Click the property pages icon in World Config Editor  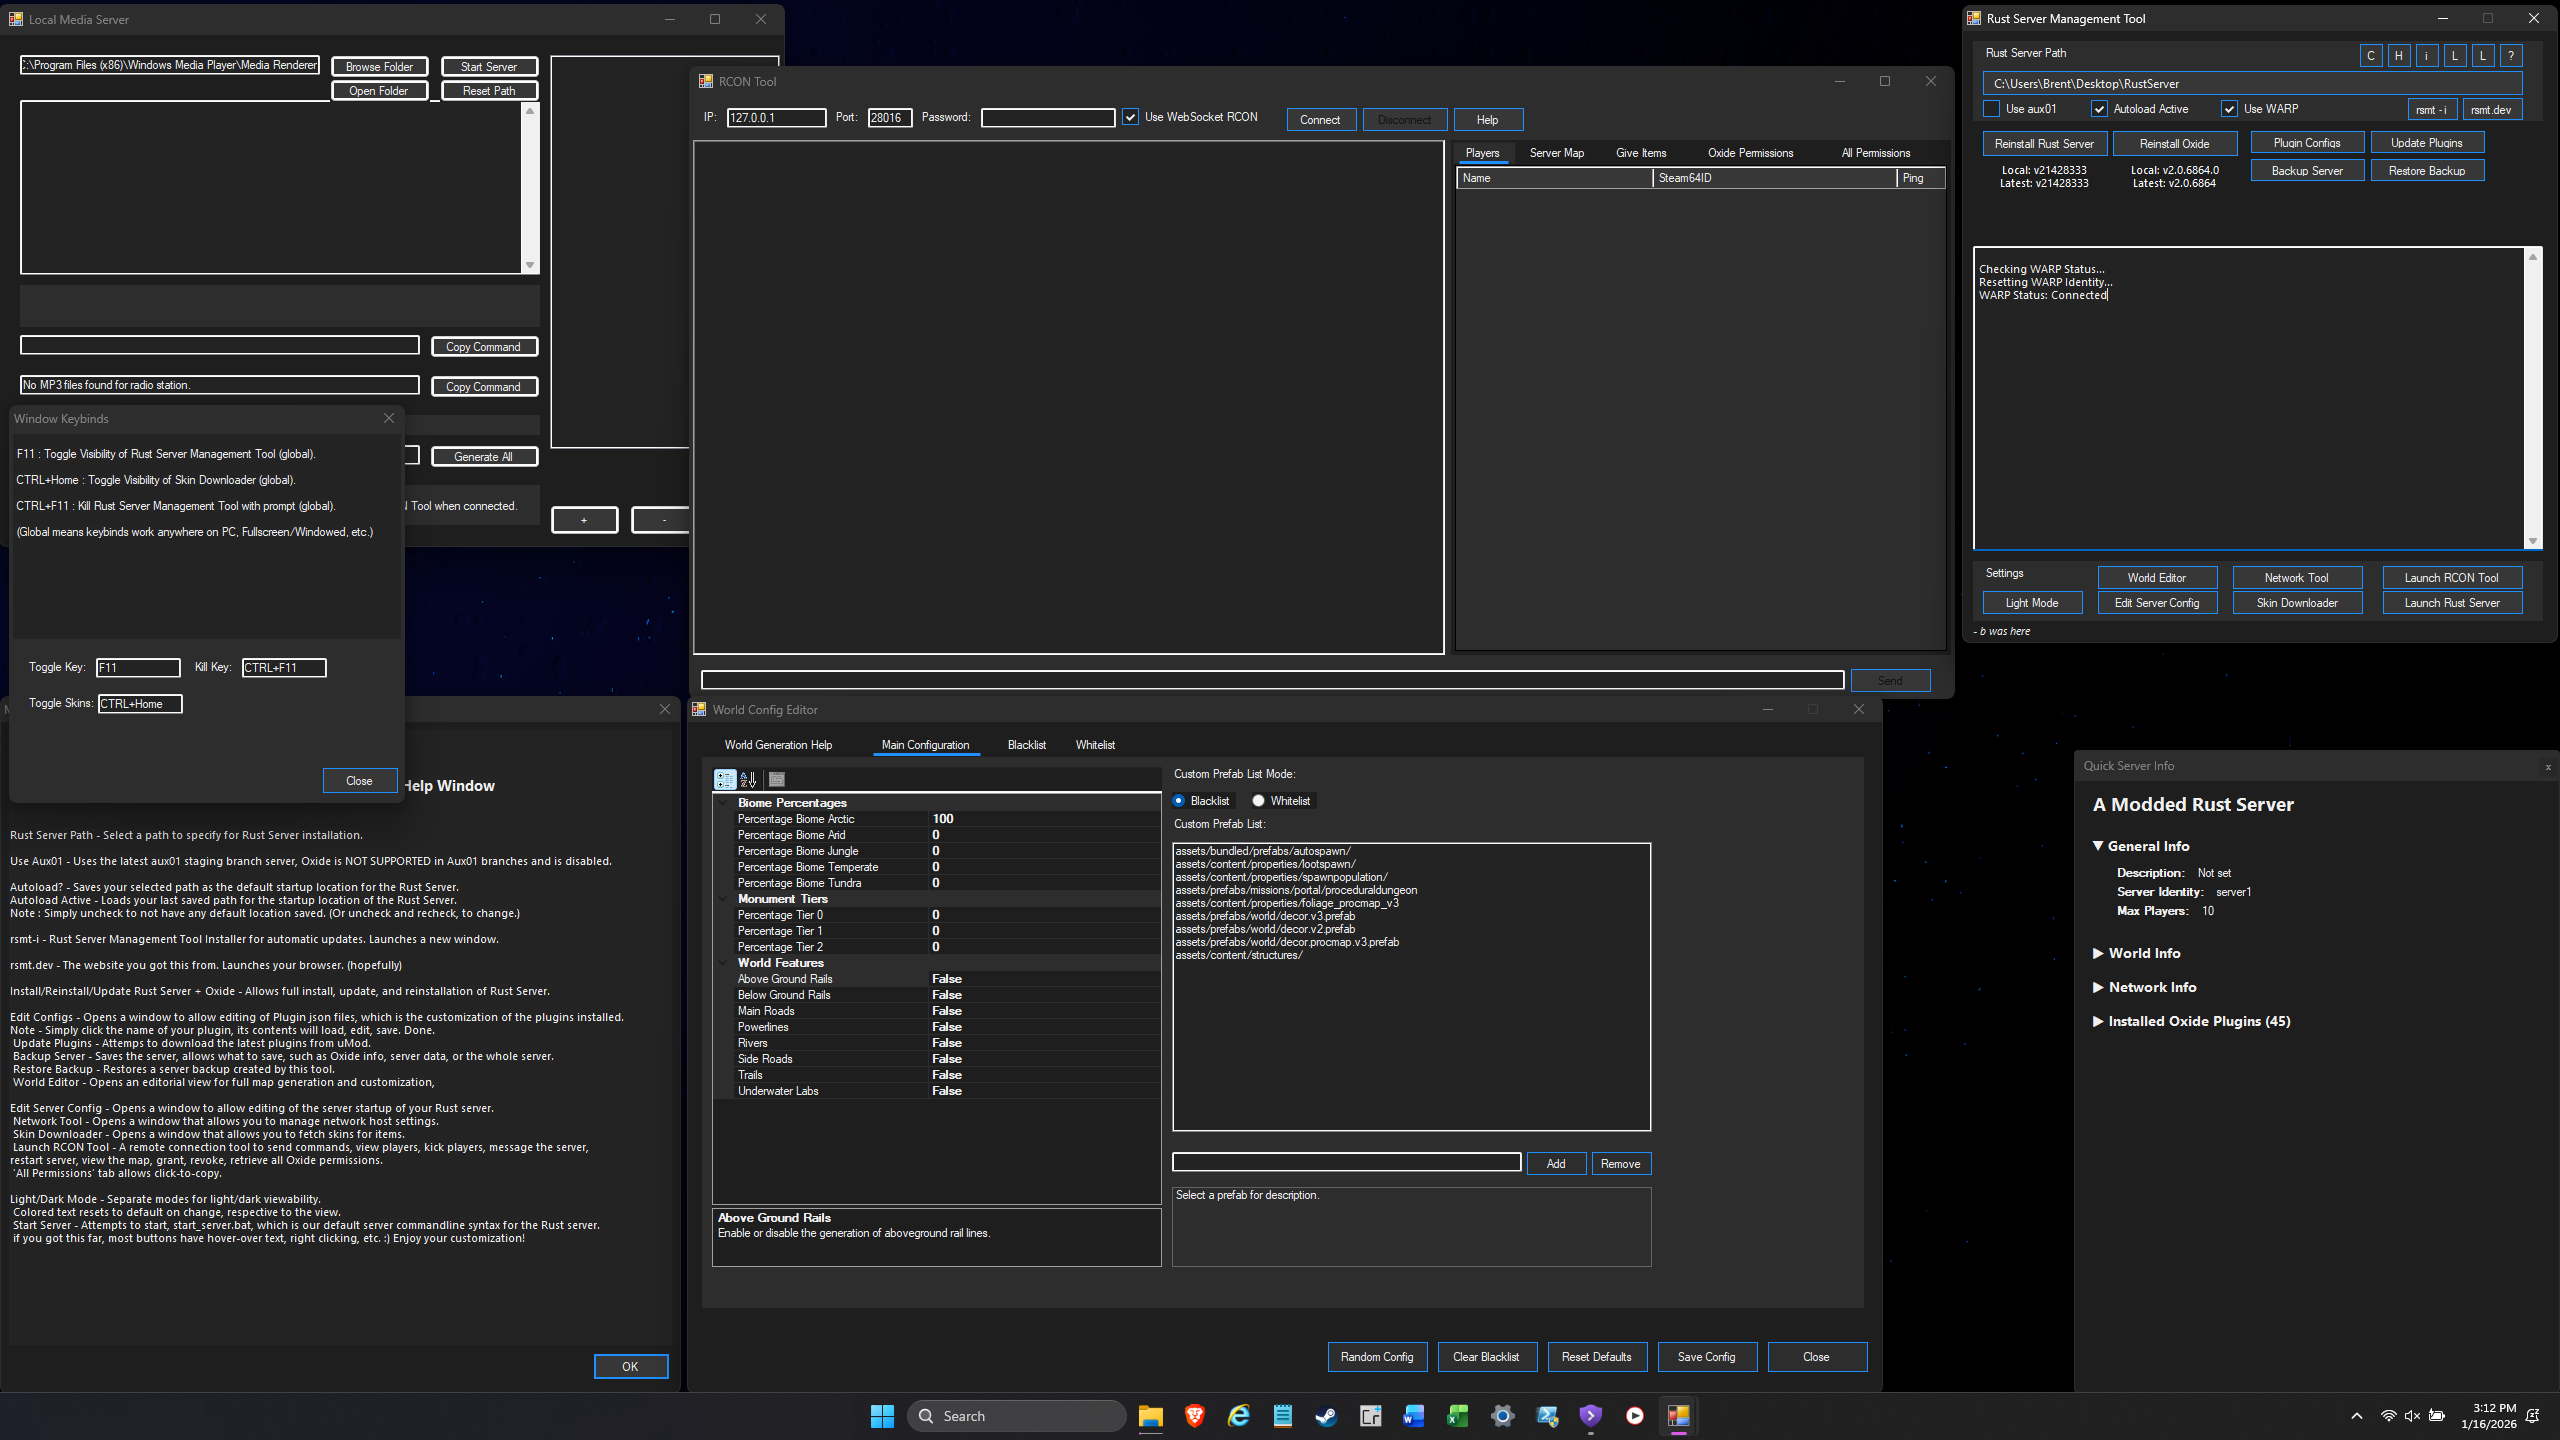[777, 780]
